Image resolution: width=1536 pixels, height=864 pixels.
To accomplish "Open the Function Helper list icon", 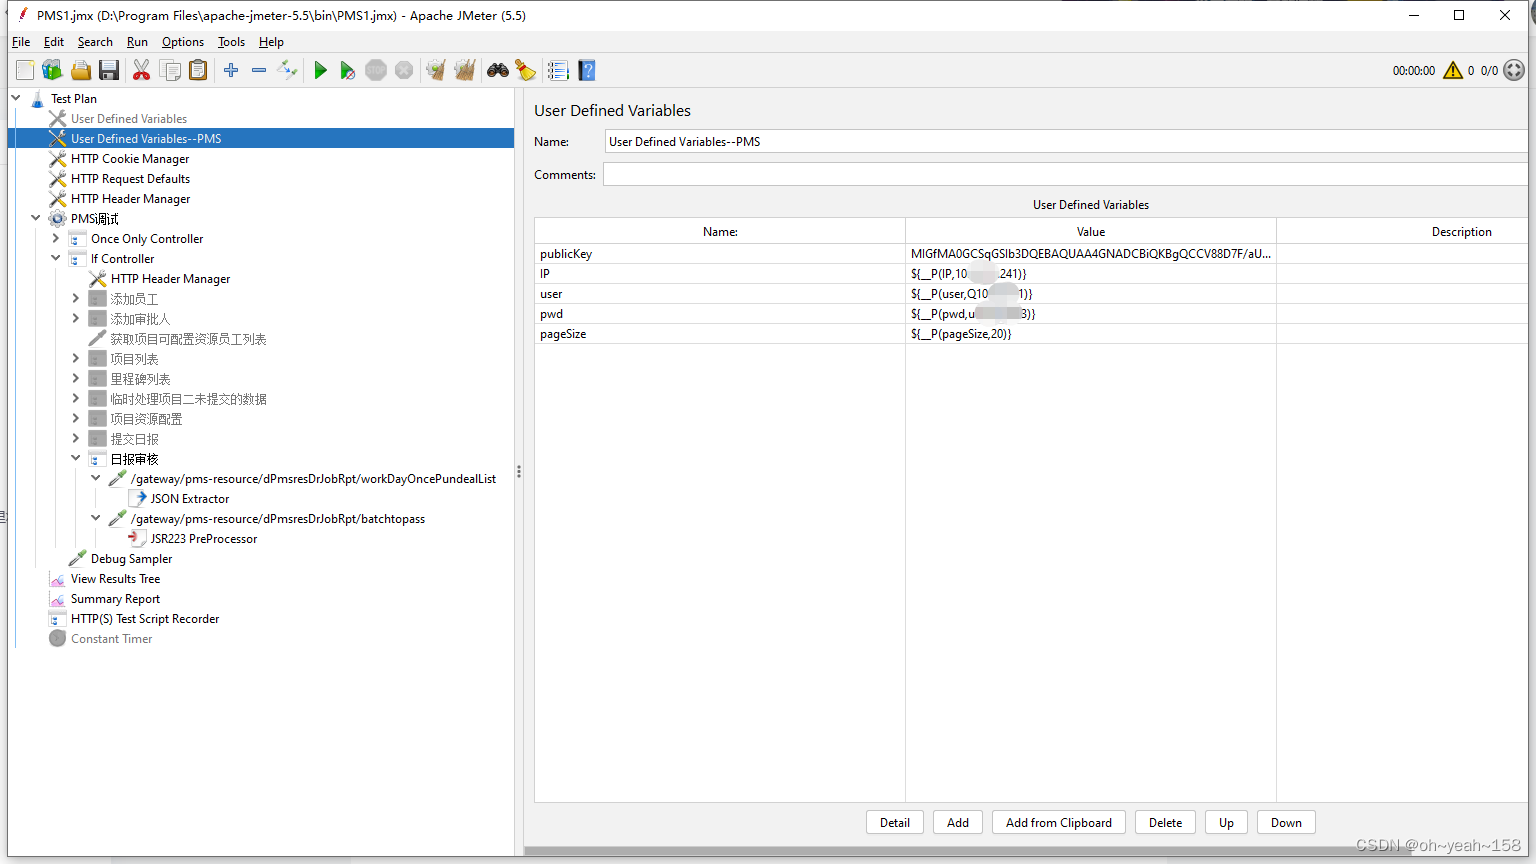I will point(558,70).
